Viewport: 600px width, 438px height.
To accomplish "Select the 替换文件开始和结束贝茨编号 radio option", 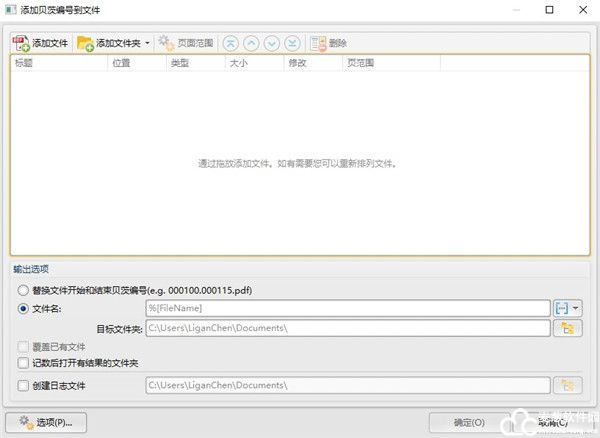I will click(24, 290).
